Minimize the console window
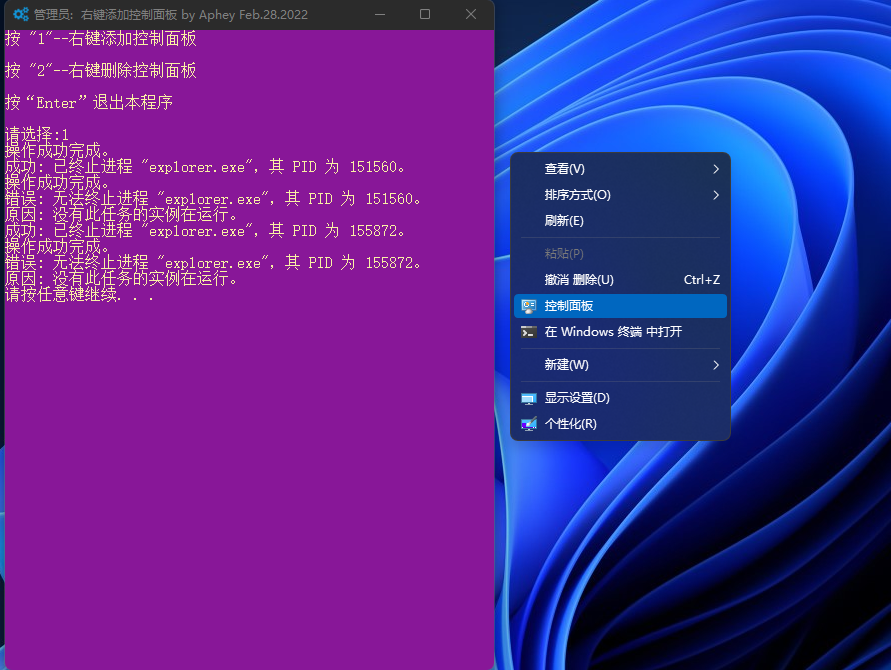 (x=379, y=15)
